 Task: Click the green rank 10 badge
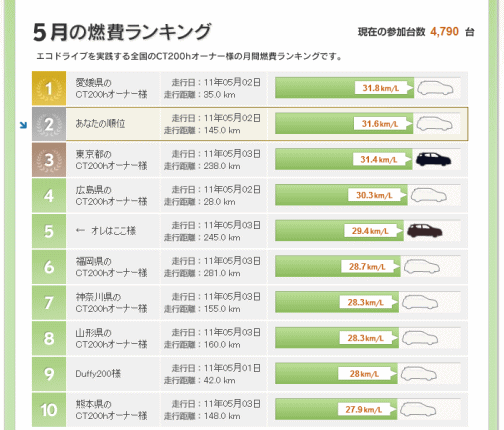49,410
